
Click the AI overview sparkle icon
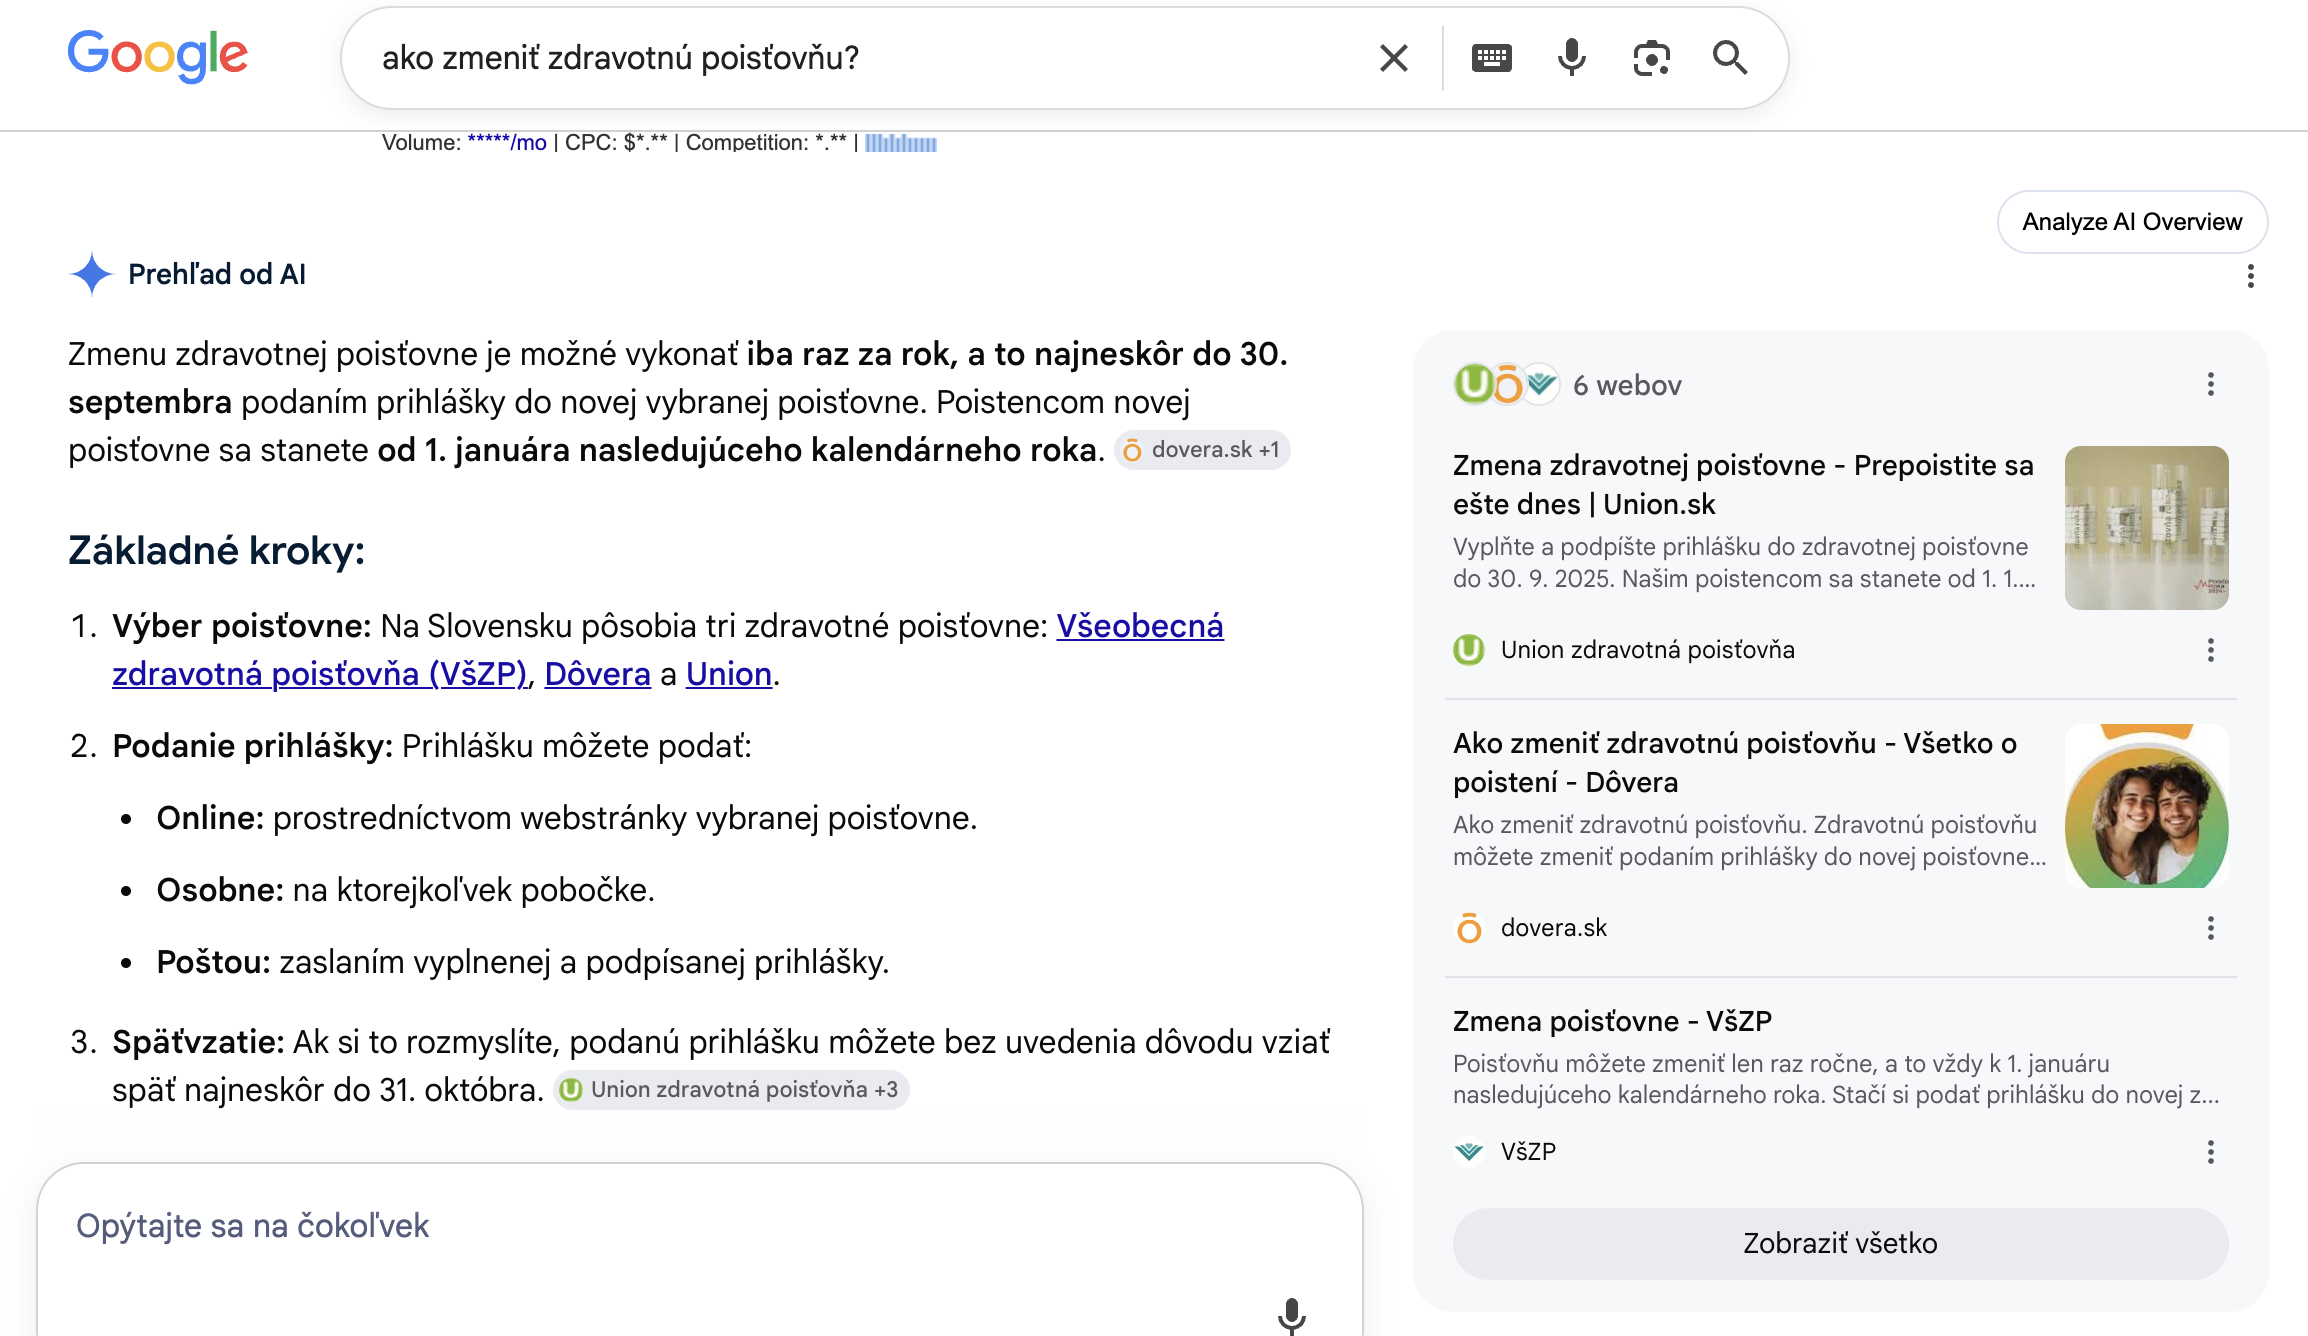point(91,274)
